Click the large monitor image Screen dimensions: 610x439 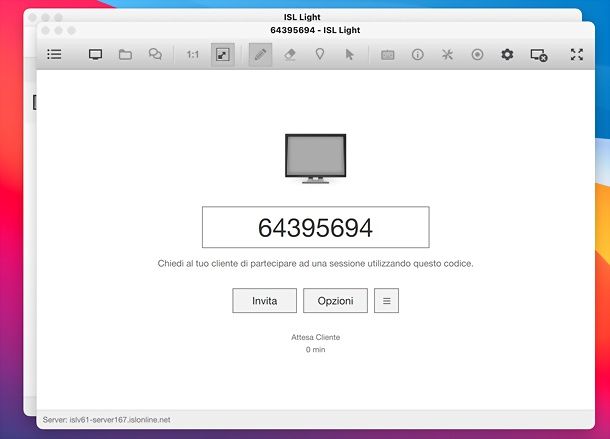(x=316, y=159)
